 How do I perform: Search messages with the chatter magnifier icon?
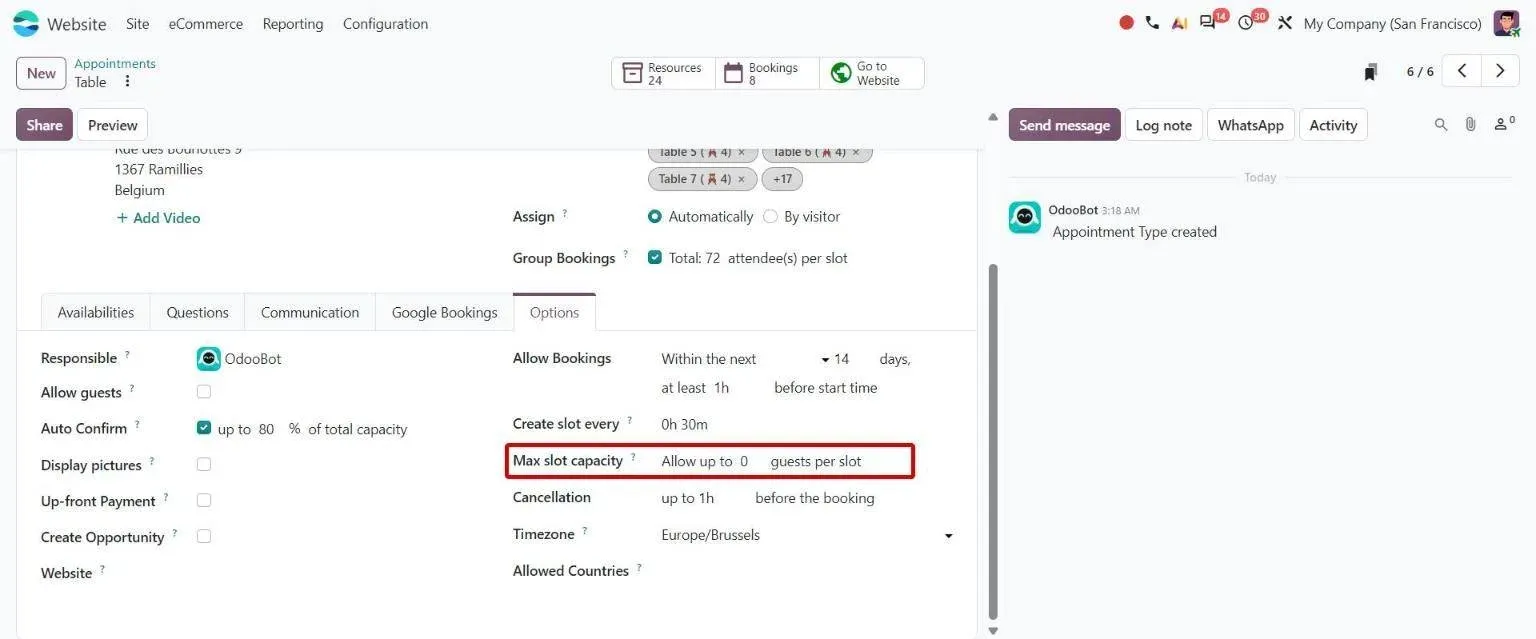[1441, 125]
